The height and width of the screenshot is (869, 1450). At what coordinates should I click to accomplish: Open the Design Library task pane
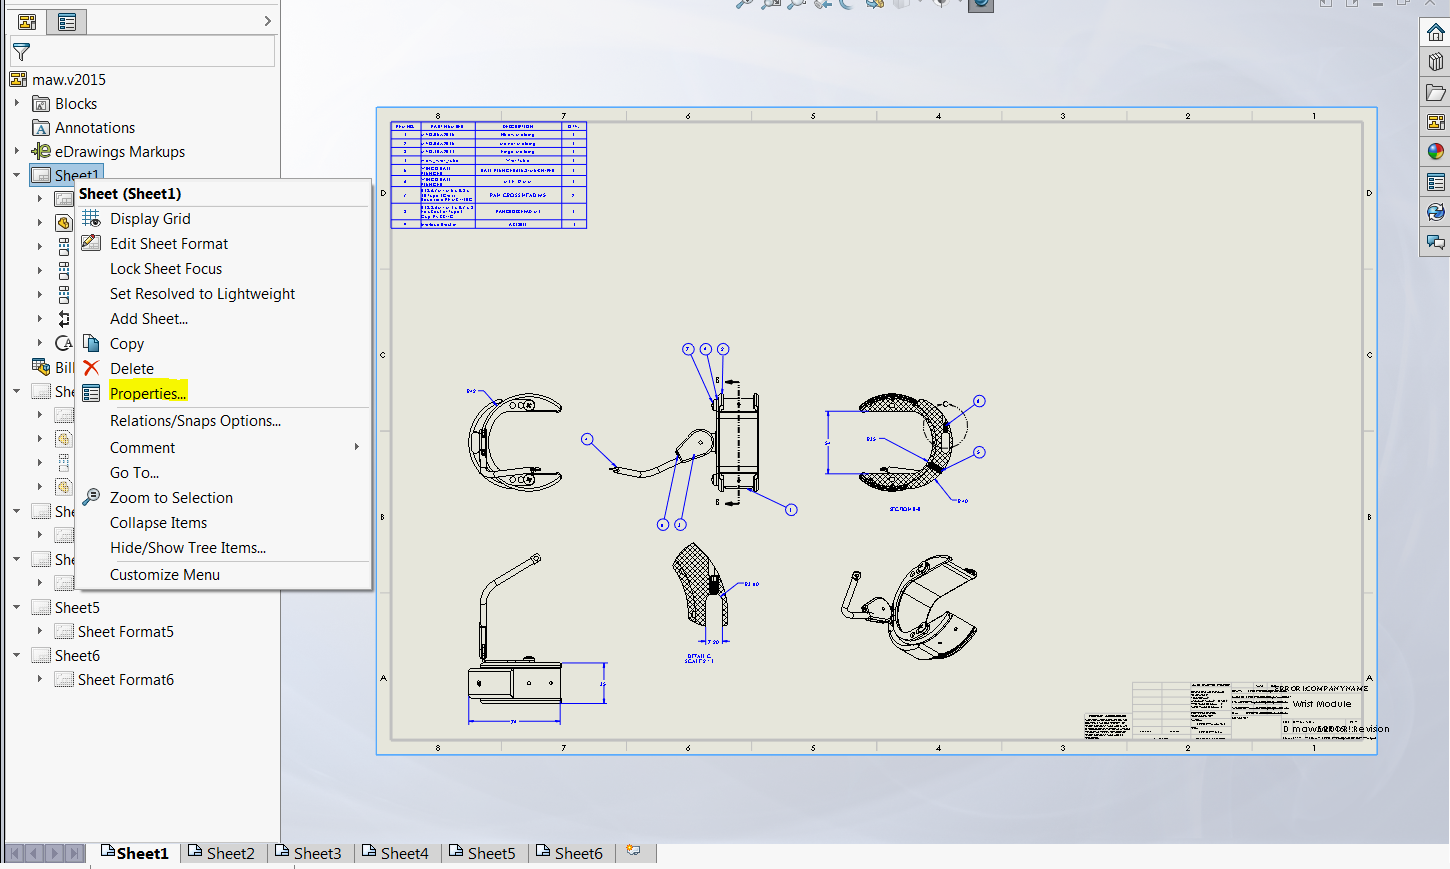(x=1436, y=61)
